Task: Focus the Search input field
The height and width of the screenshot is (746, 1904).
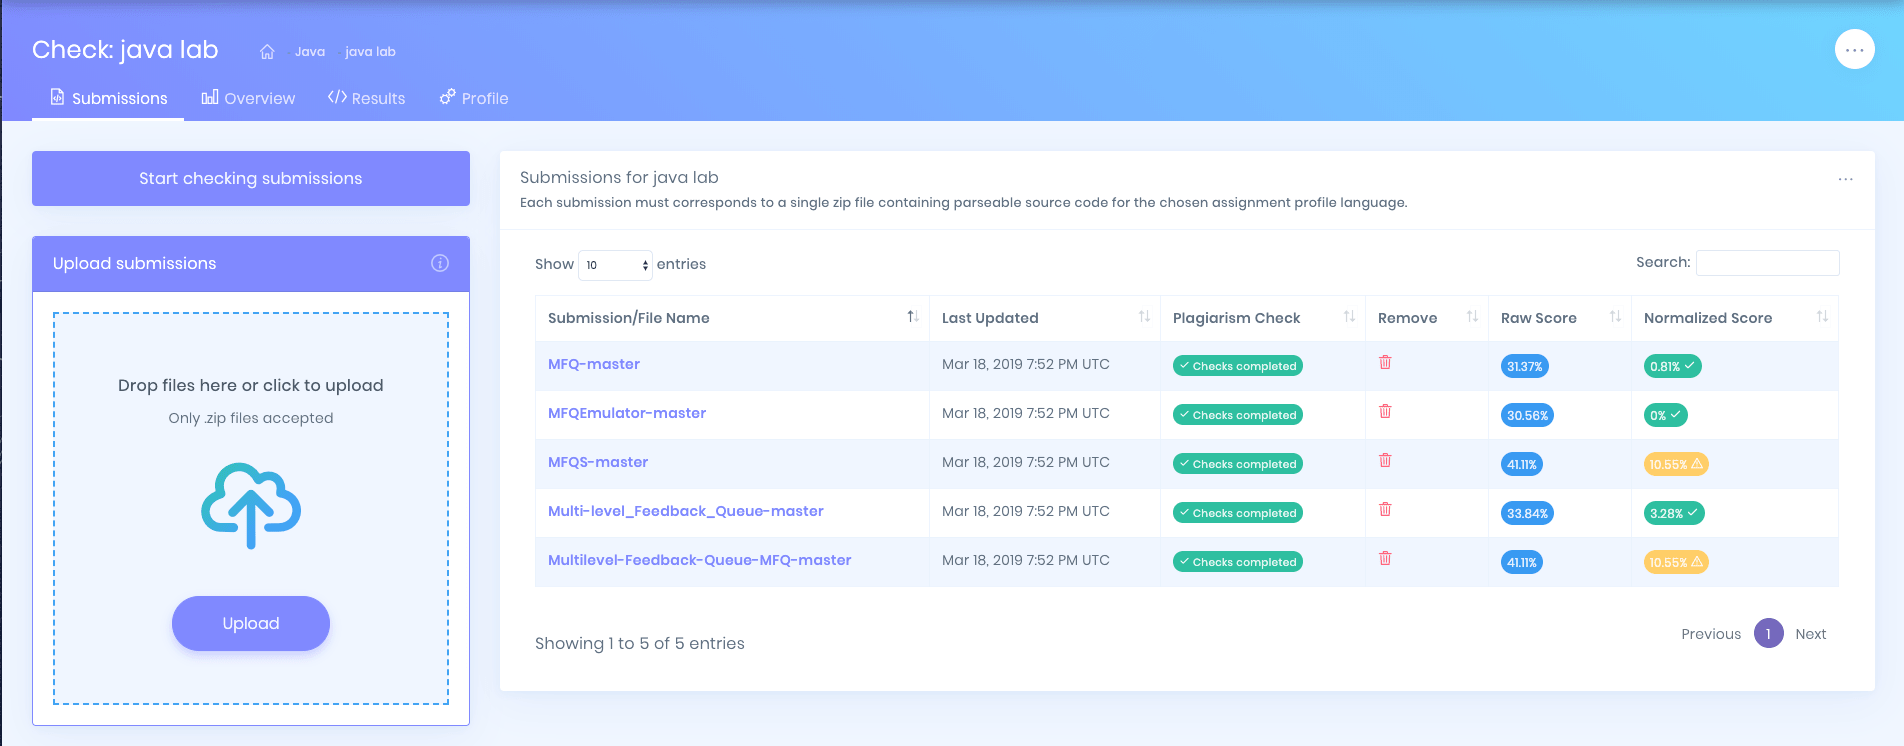Action: [x=1768, y=262]
